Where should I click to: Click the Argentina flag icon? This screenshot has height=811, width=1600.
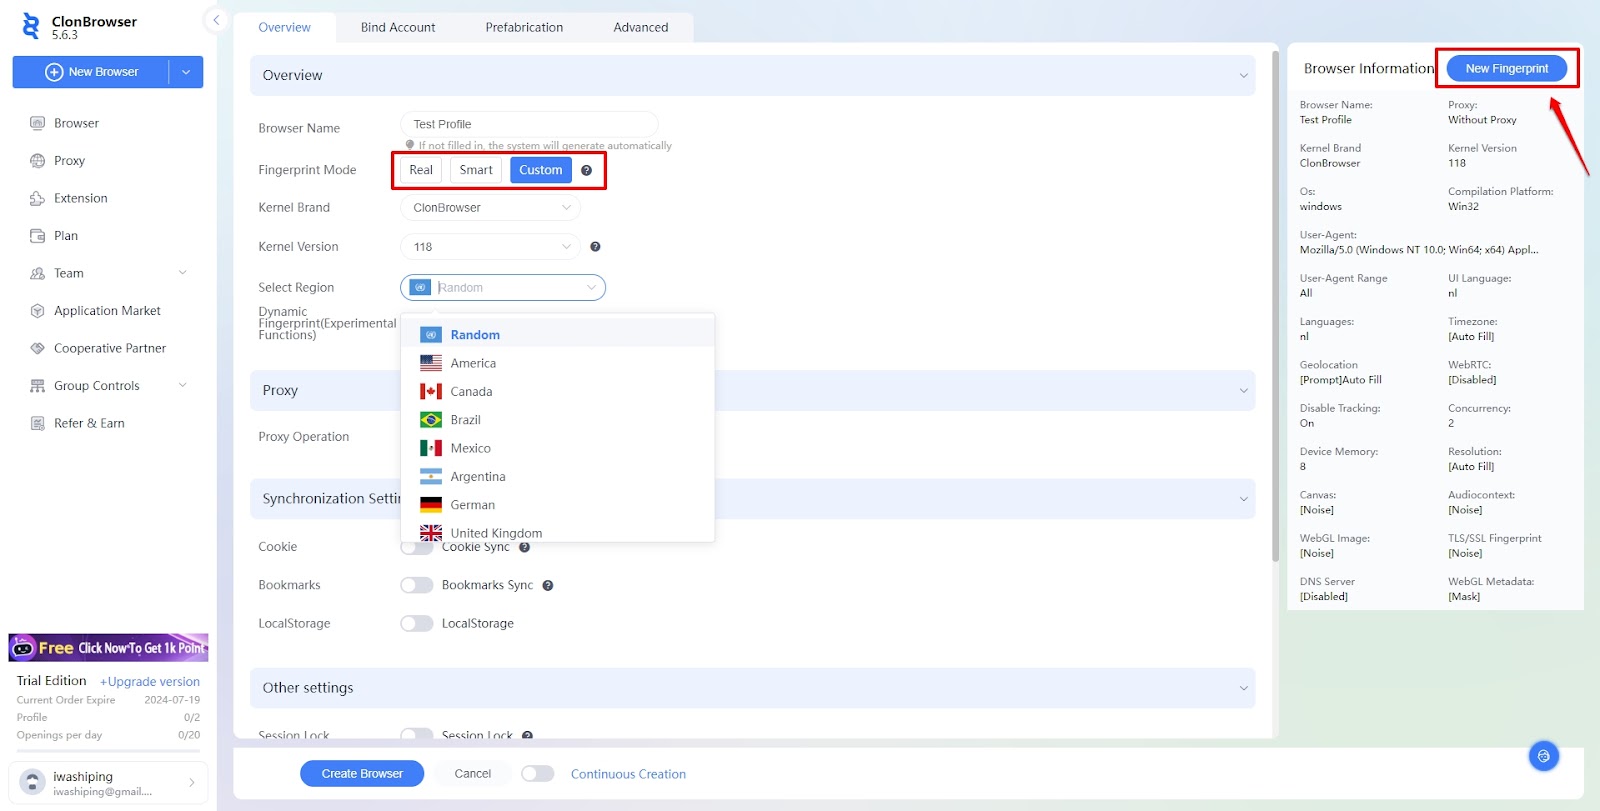coord(431,476)
